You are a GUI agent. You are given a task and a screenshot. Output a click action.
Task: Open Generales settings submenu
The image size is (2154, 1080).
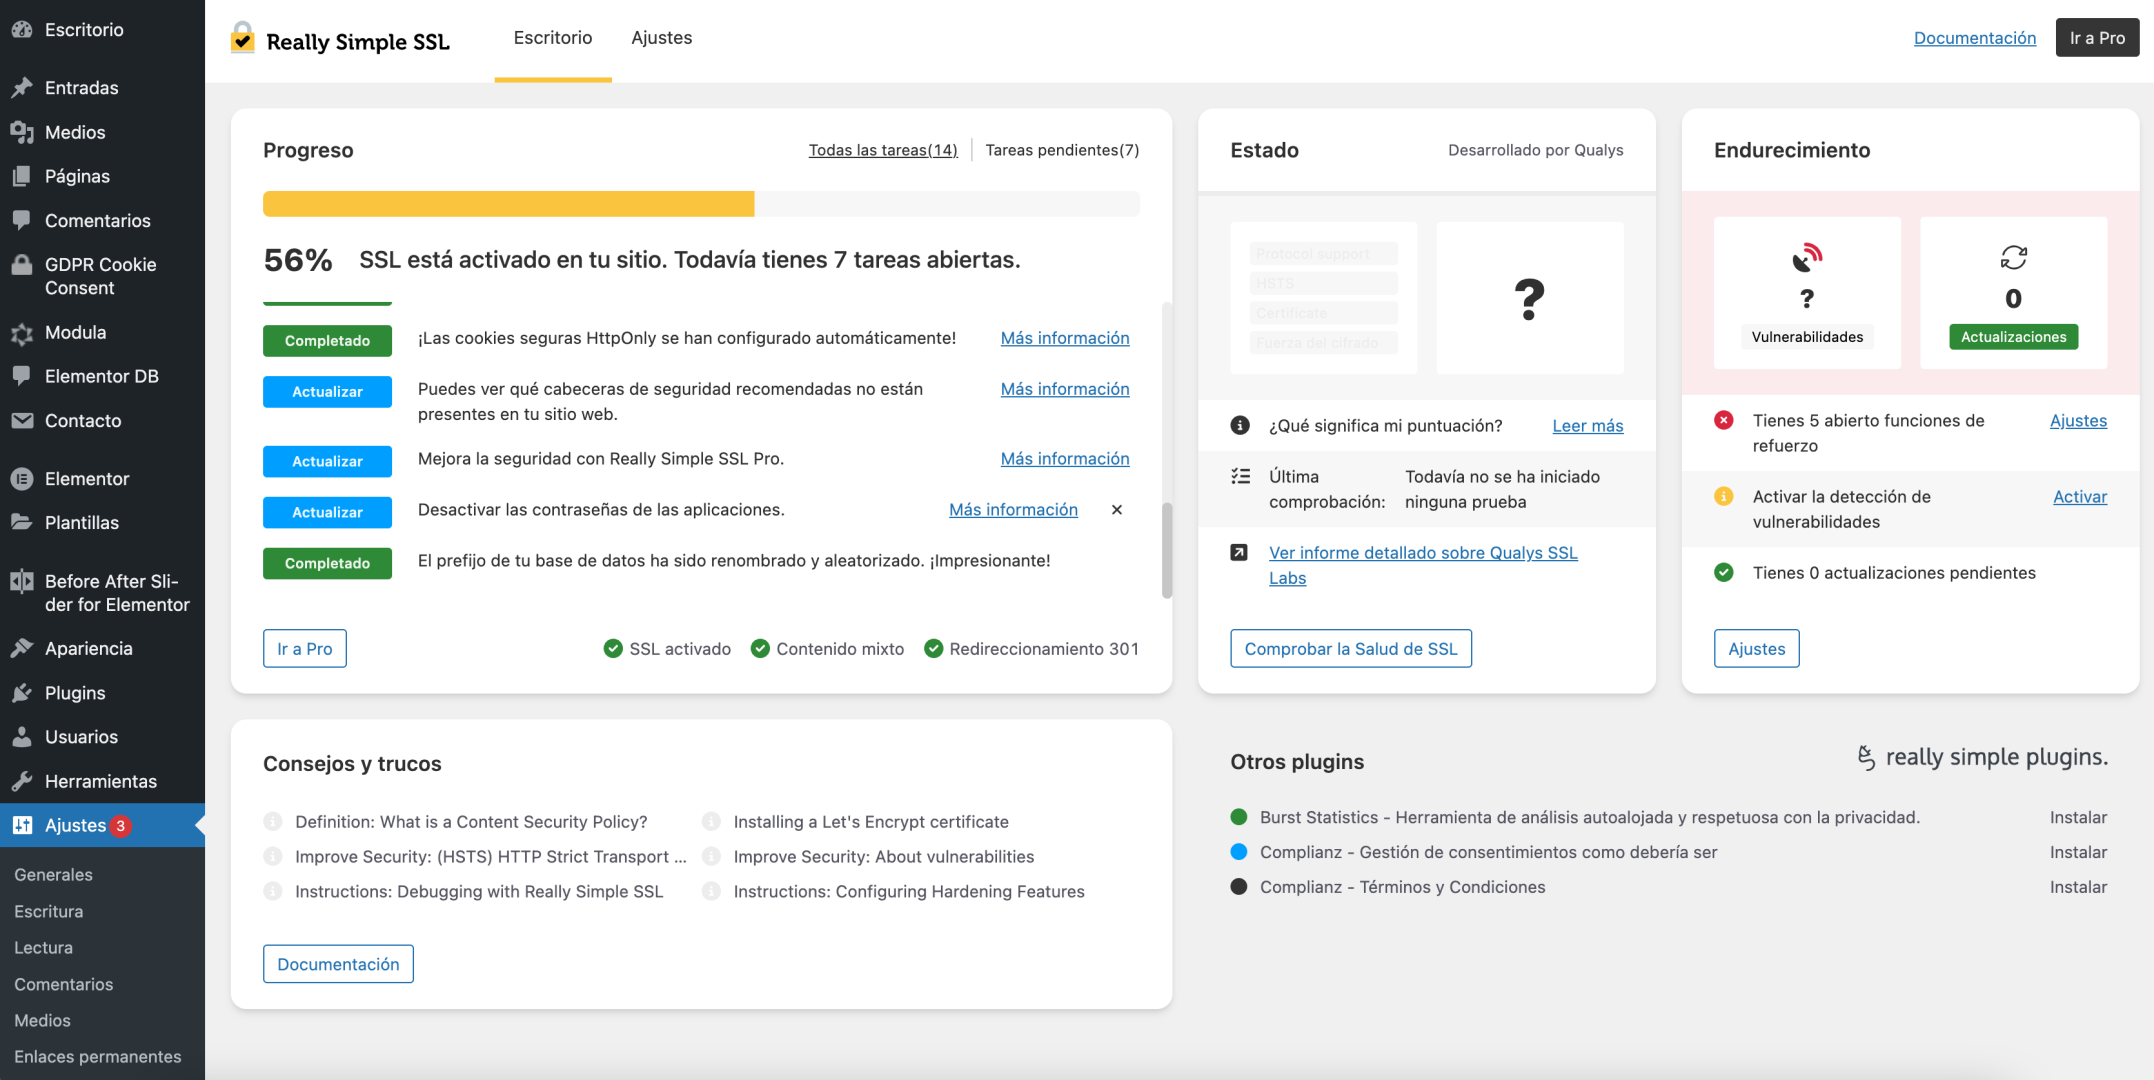53,874
